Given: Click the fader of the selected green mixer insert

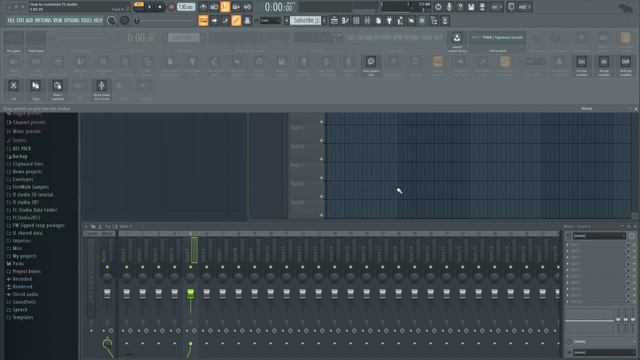Looking at the screenshot, I should pyautogui.click(x=191, y=293).
